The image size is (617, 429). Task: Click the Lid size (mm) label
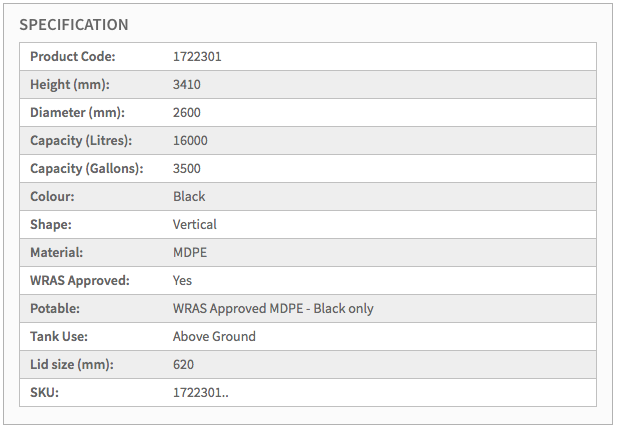tap(72, 365)
